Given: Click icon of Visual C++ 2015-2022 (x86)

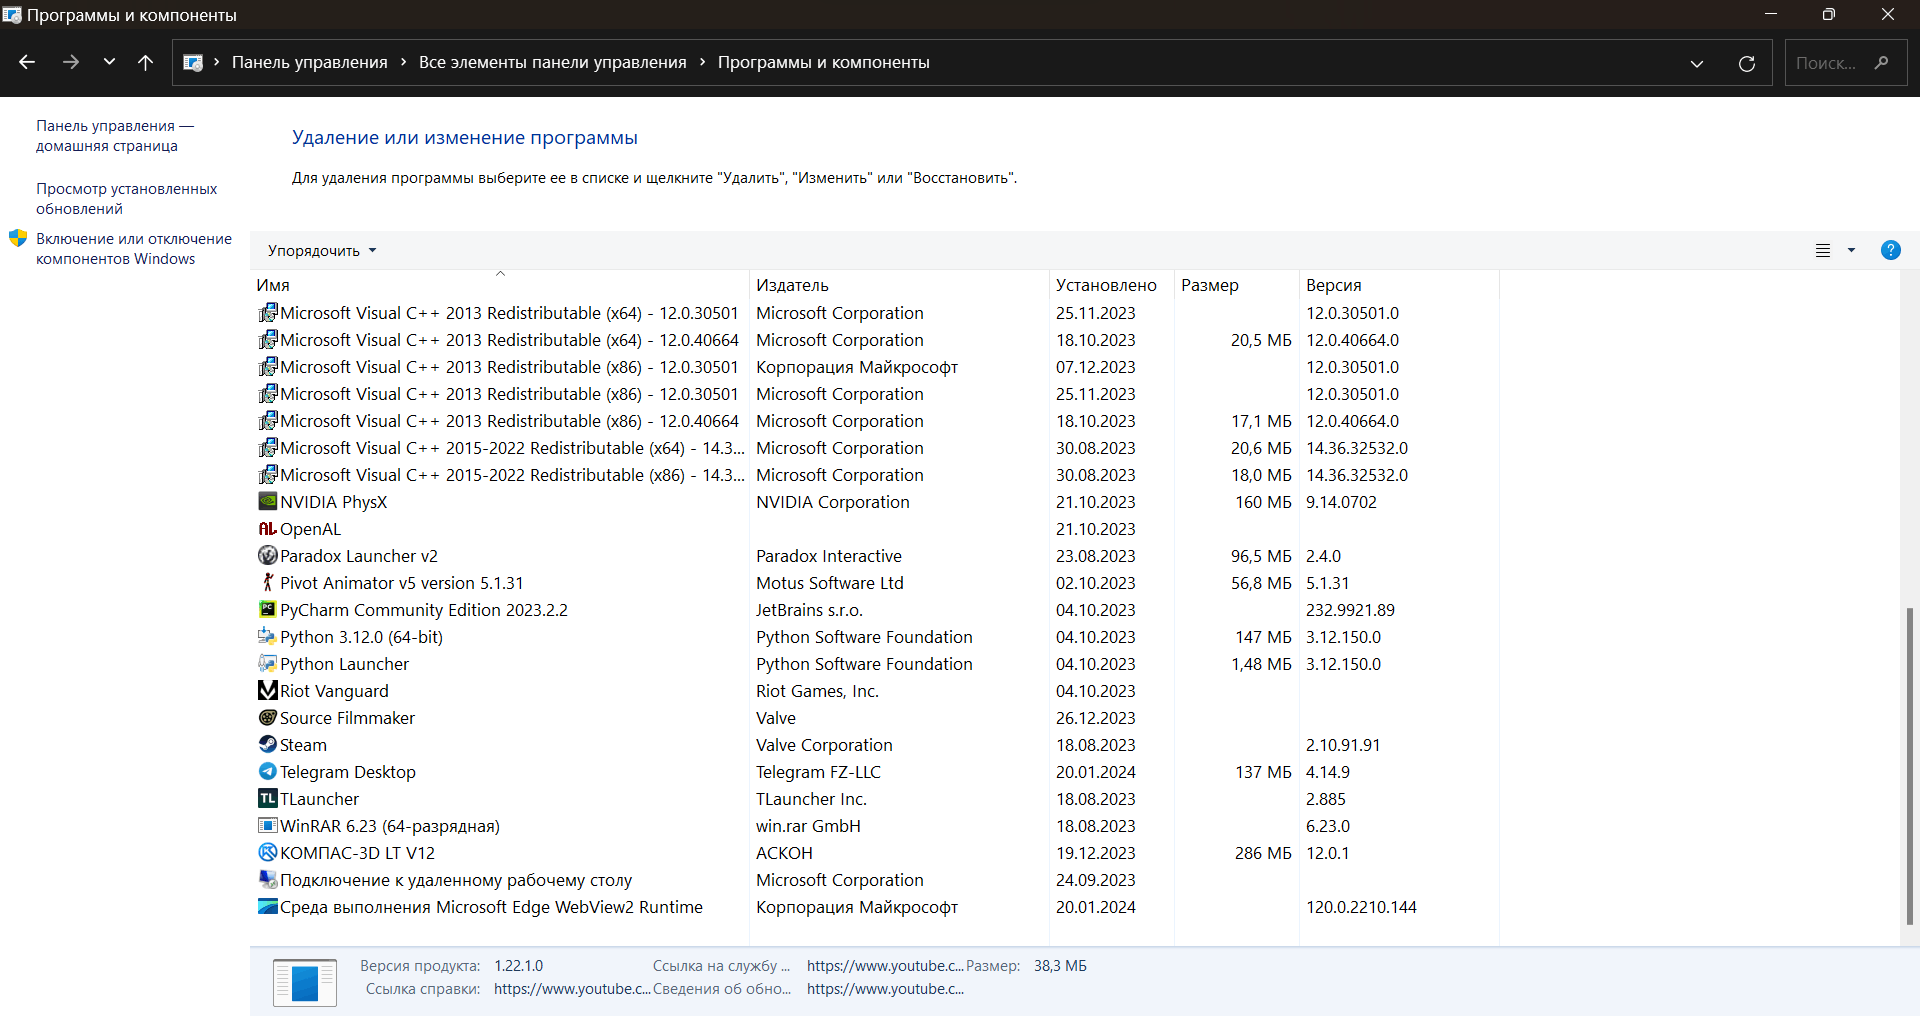Looking at the screenshot, I should 268,474.
